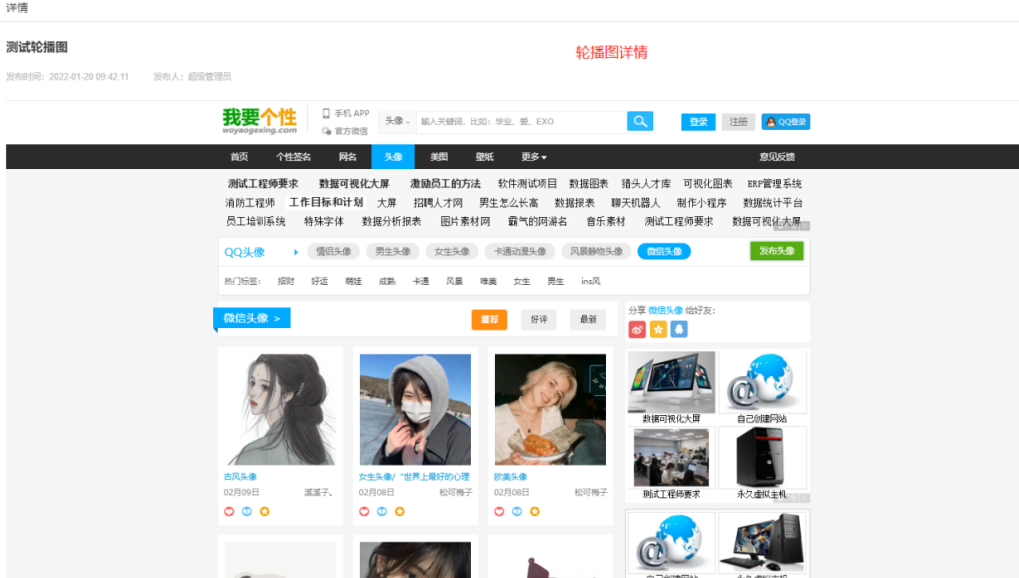Viewport: 1019px width, 578px height.
Task: Open the 聊天机器人 ad link
Action: pos(635,203)
